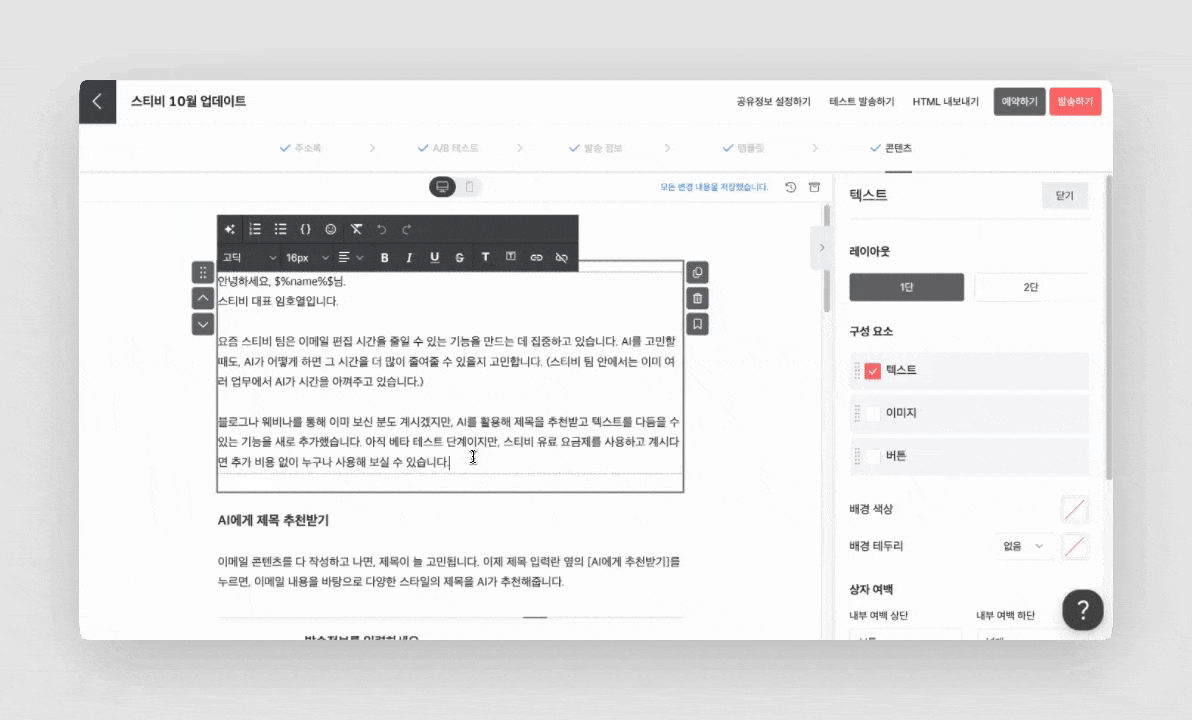
Task: Toggle underline formatting
Action: tap(434, 258)
